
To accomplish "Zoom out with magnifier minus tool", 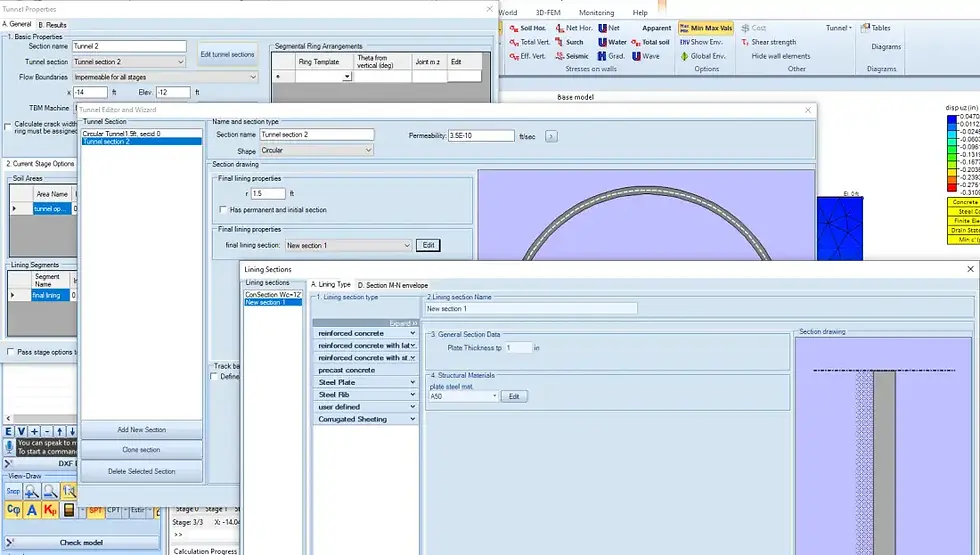I will (50, 491).
